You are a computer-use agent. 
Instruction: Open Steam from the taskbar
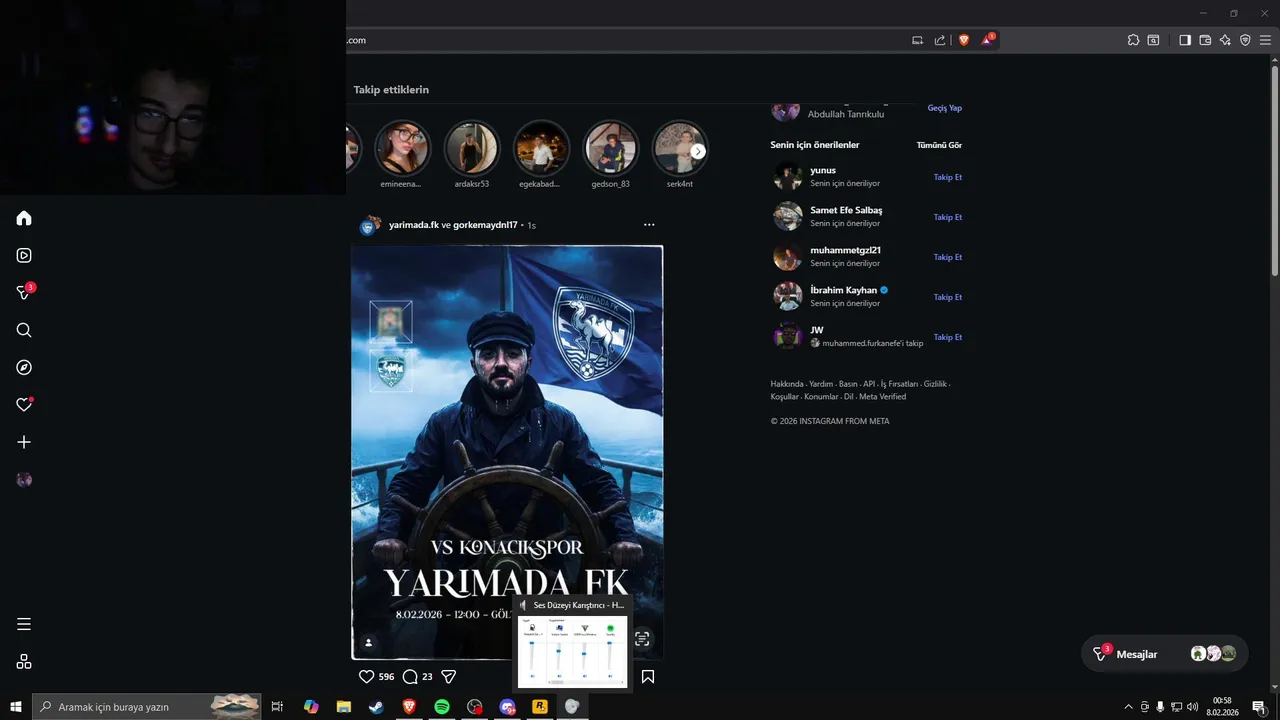(x=376, y=707)
